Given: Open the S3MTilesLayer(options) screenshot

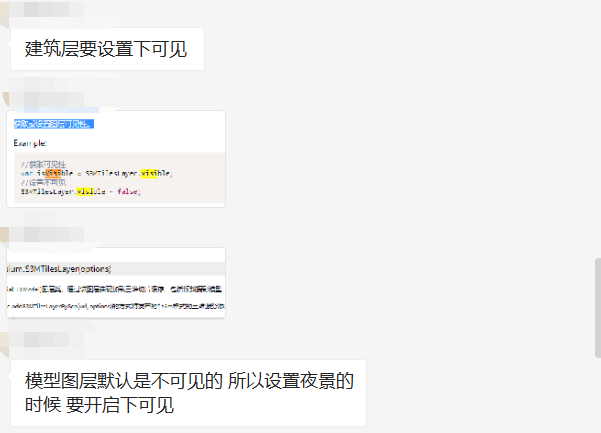Looking at the screenshot, I should (116, 283).
